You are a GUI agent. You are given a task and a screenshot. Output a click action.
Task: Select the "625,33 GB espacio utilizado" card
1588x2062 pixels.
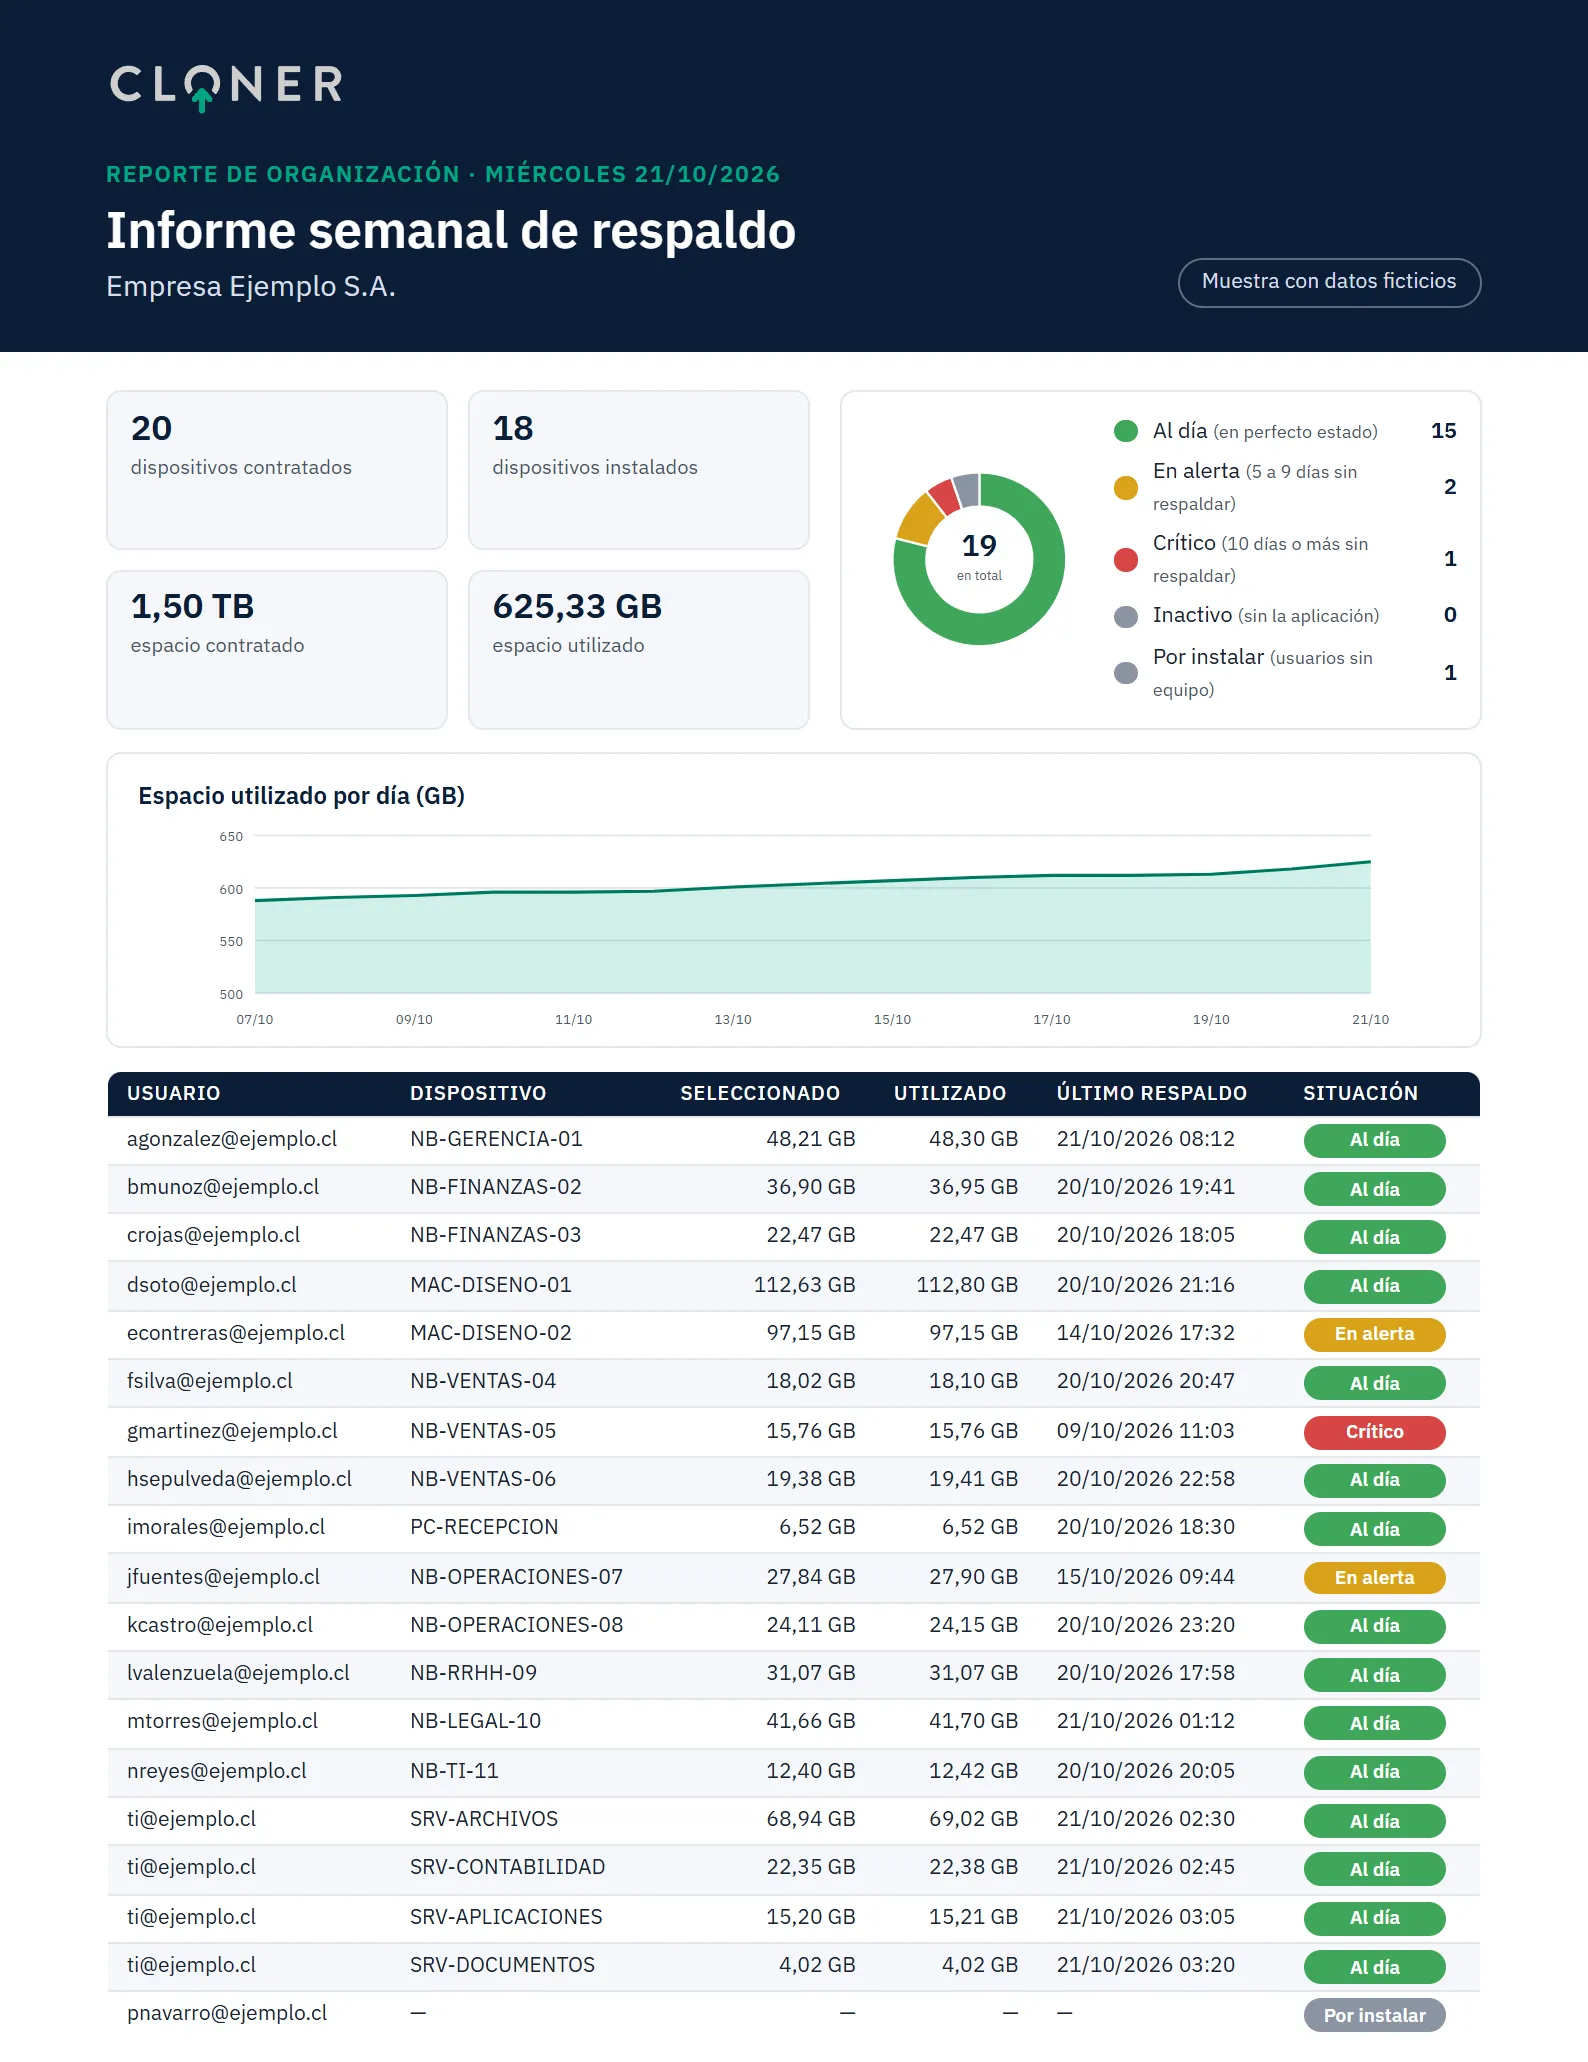(x=639, y=650)
